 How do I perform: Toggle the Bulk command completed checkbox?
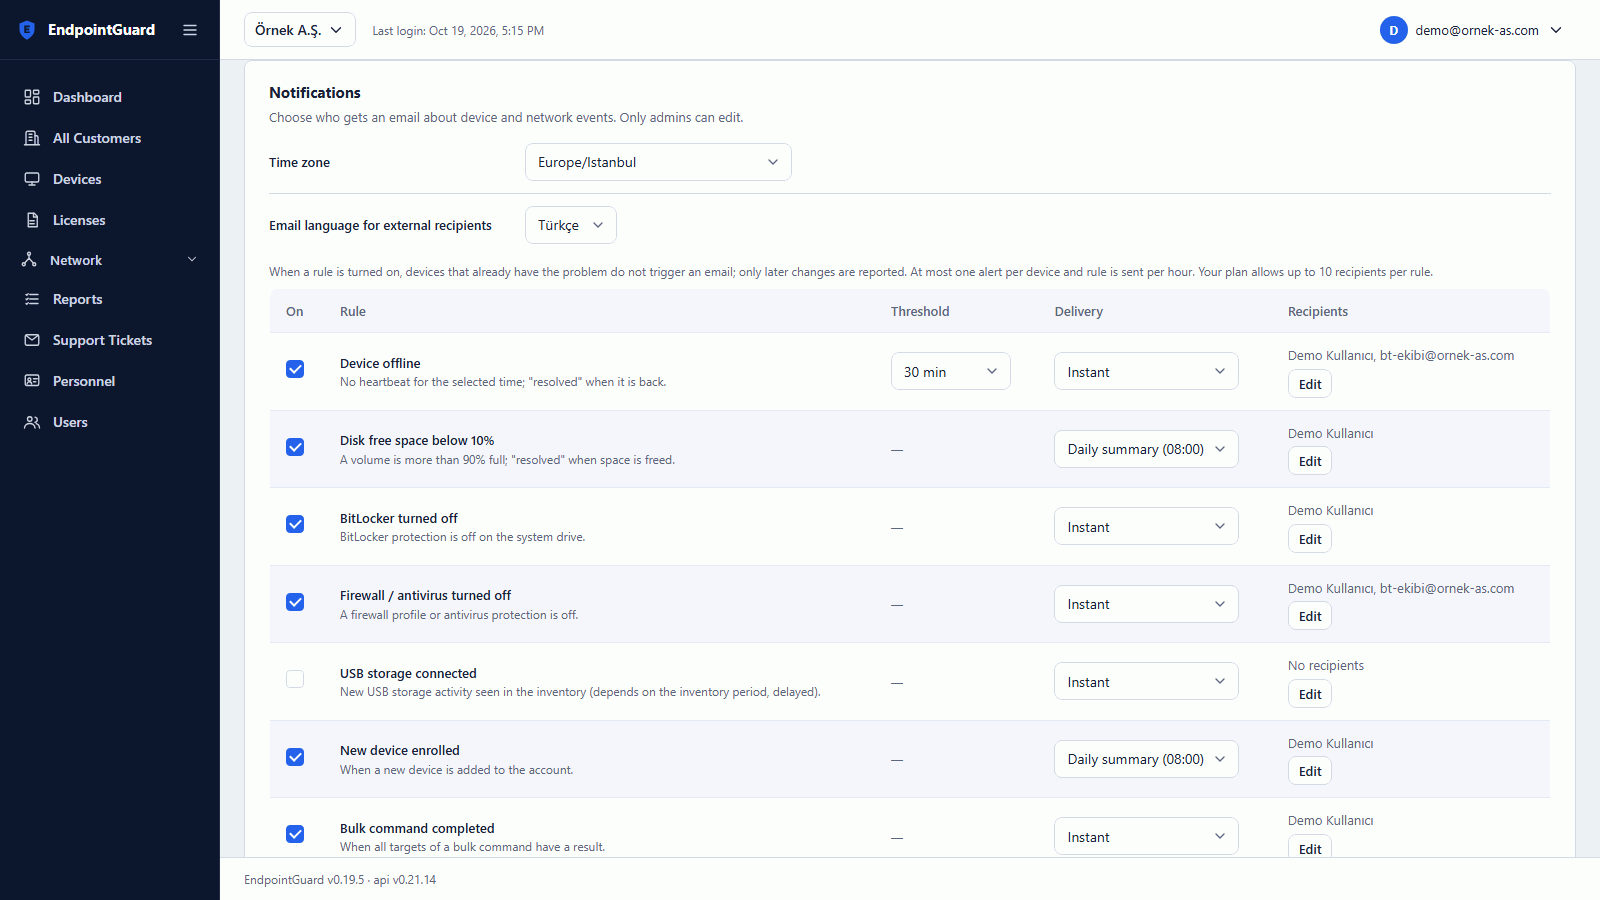pyautogui.click(x=295, y=834)
